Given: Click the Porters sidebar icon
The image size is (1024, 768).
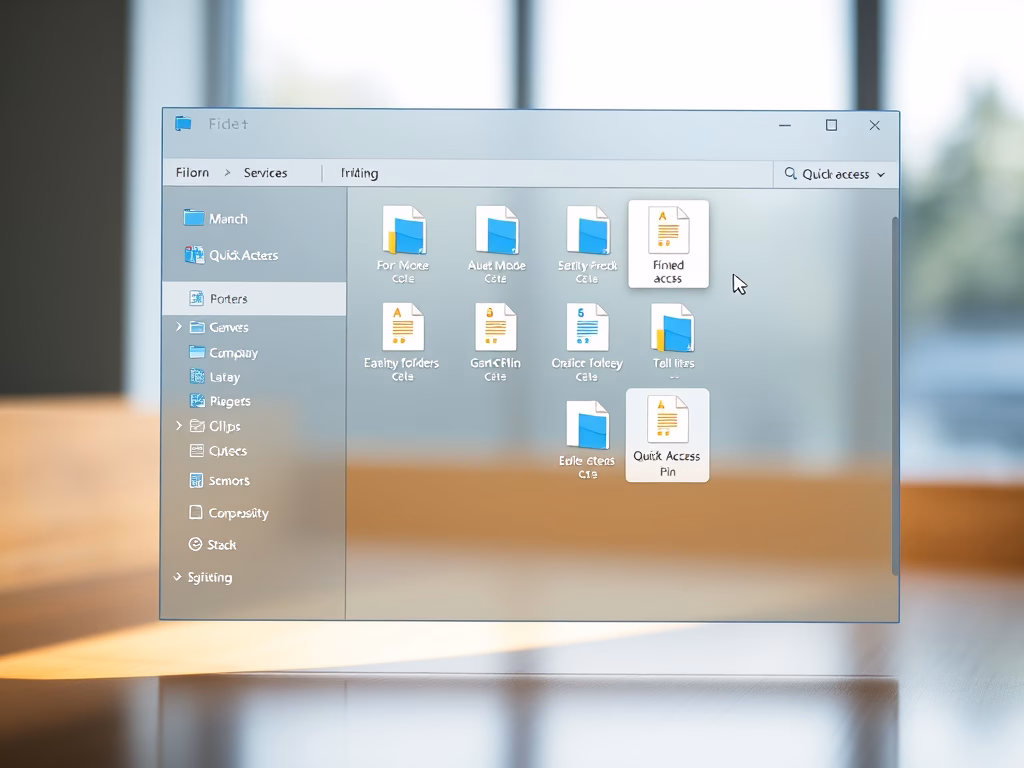Looking at the screenshot, I should (x=197, y=298).
